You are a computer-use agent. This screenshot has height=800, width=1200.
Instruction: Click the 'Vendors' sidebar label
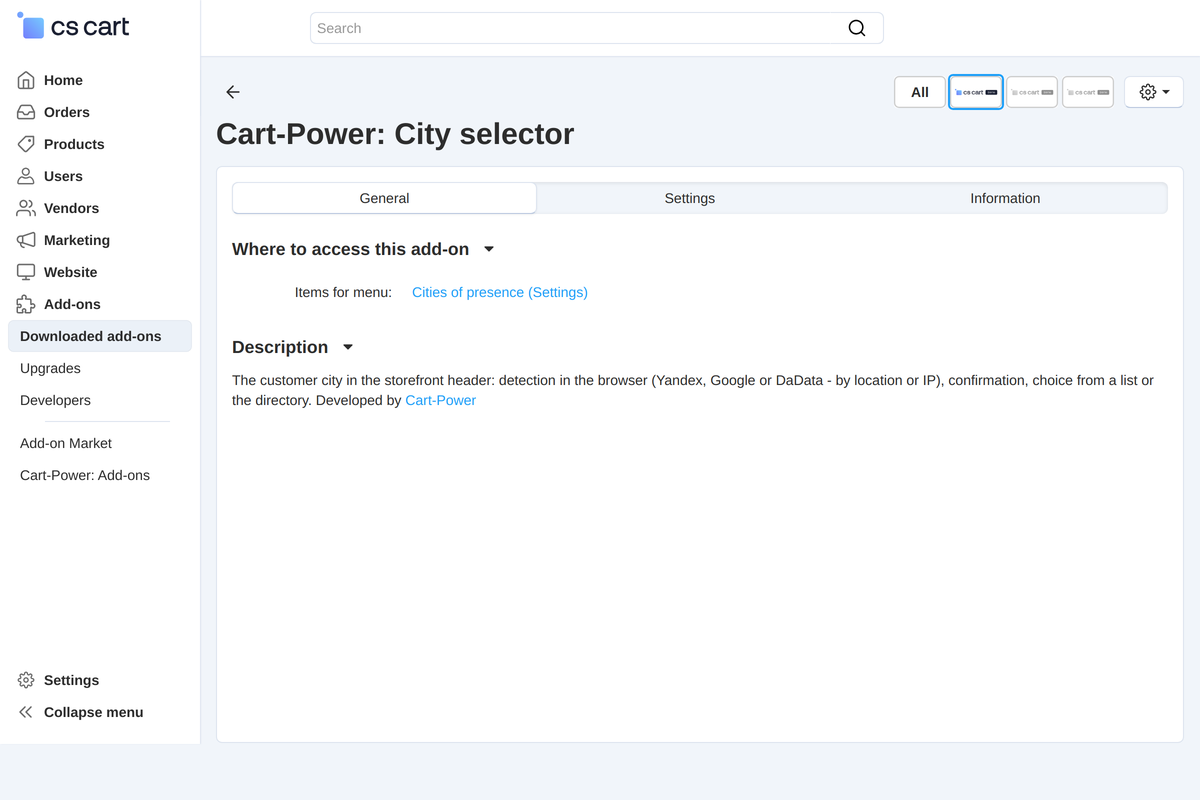[x=71, y=208]
